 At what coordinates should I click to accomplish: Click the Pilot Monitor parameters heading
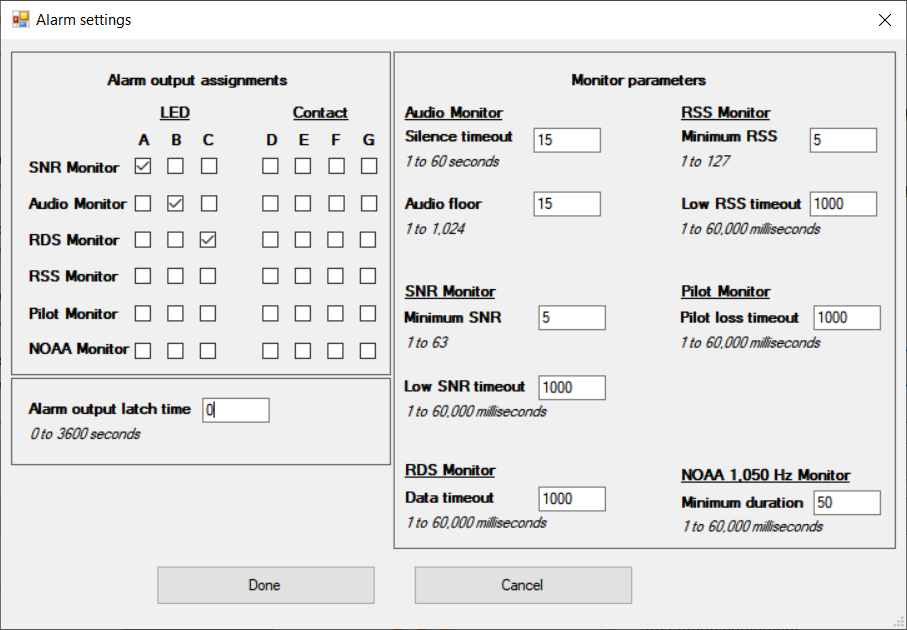point(725,292)
